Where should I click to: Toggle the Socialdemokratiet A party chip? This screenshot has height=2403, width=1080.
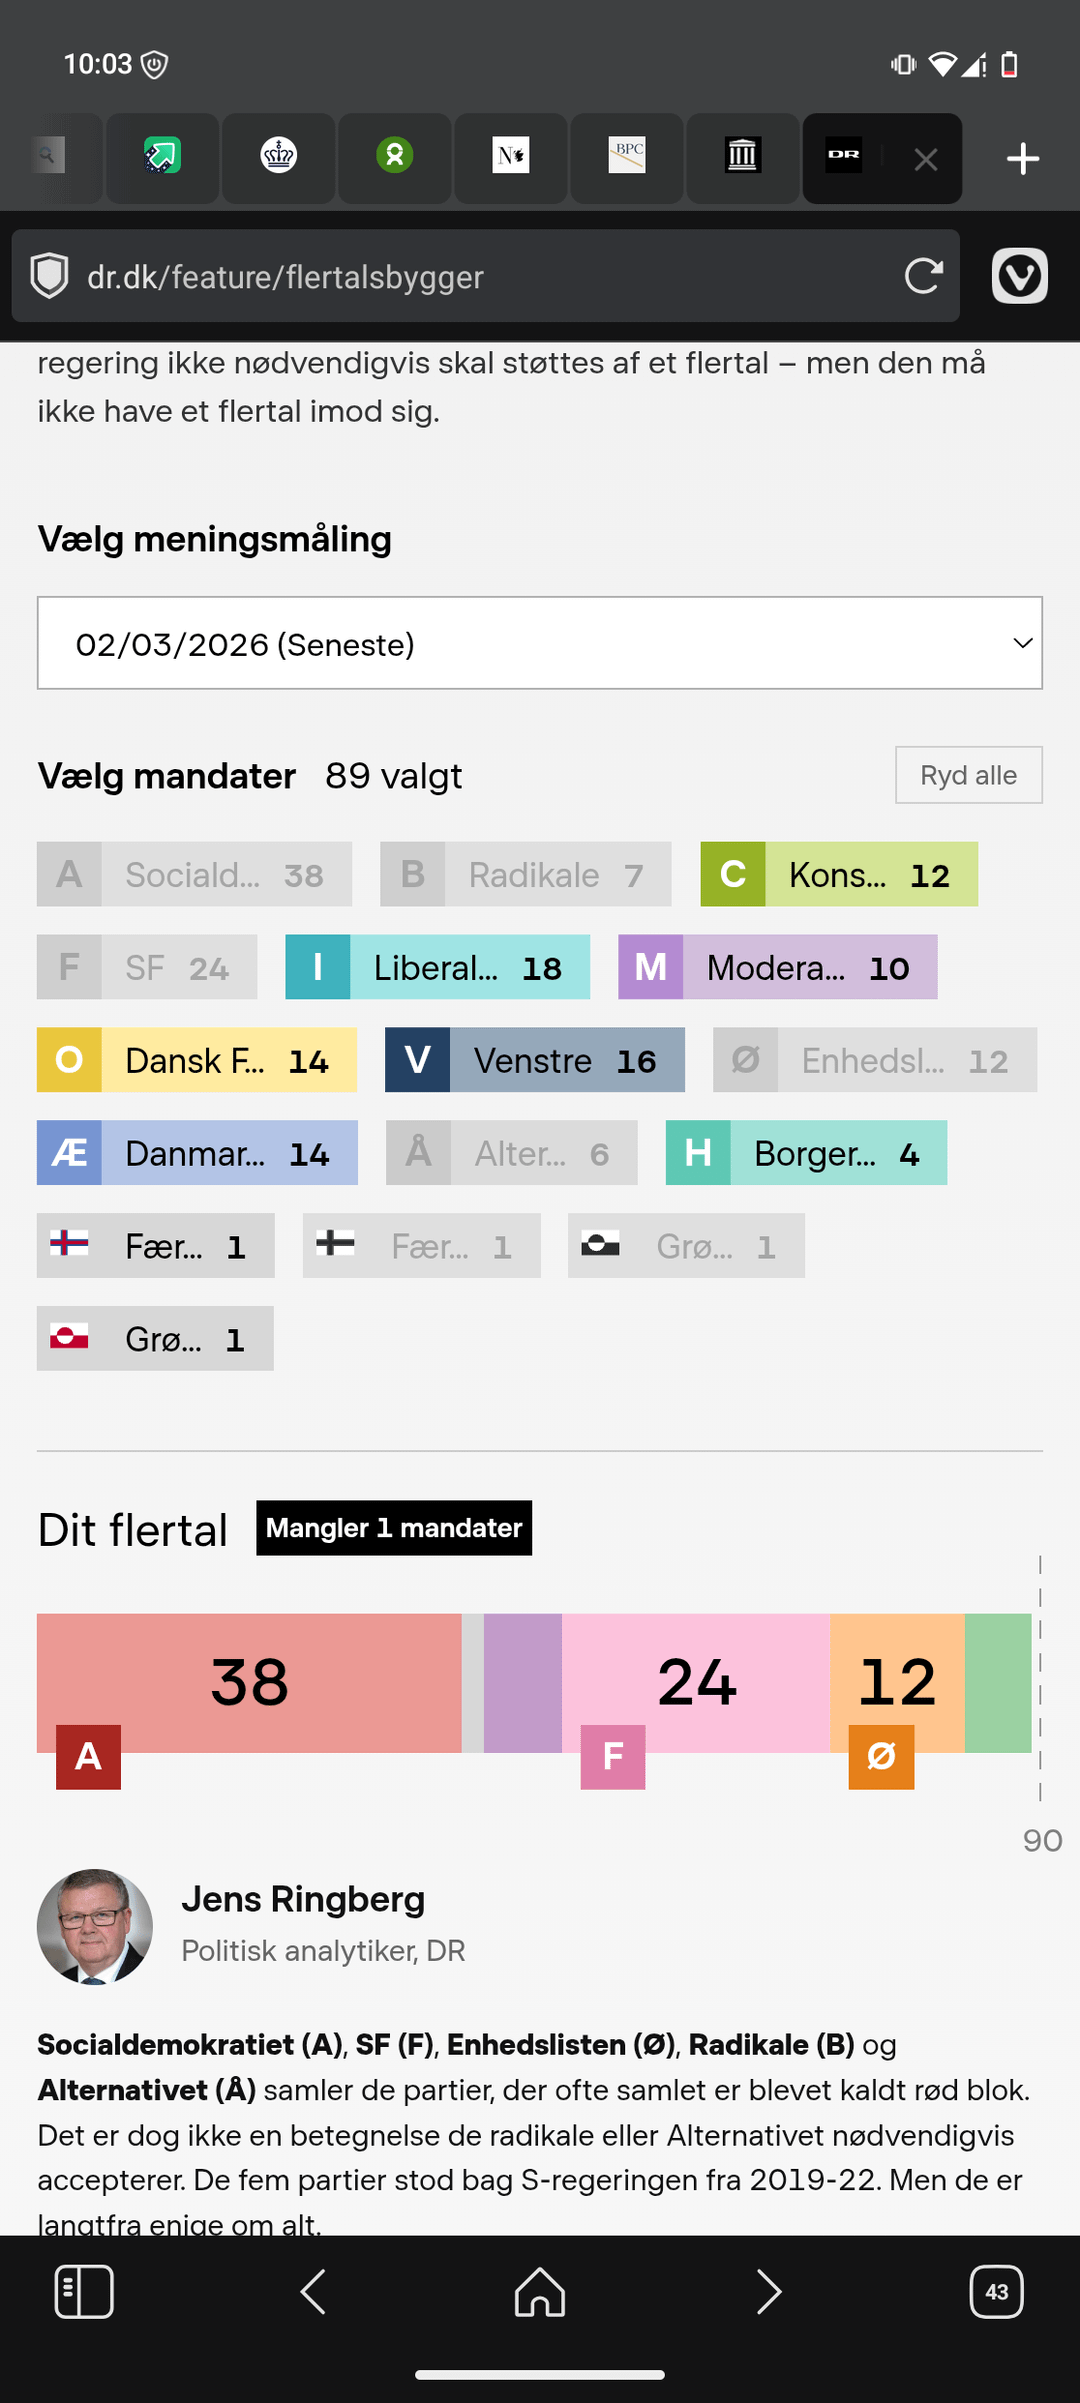tap(194, 874)
